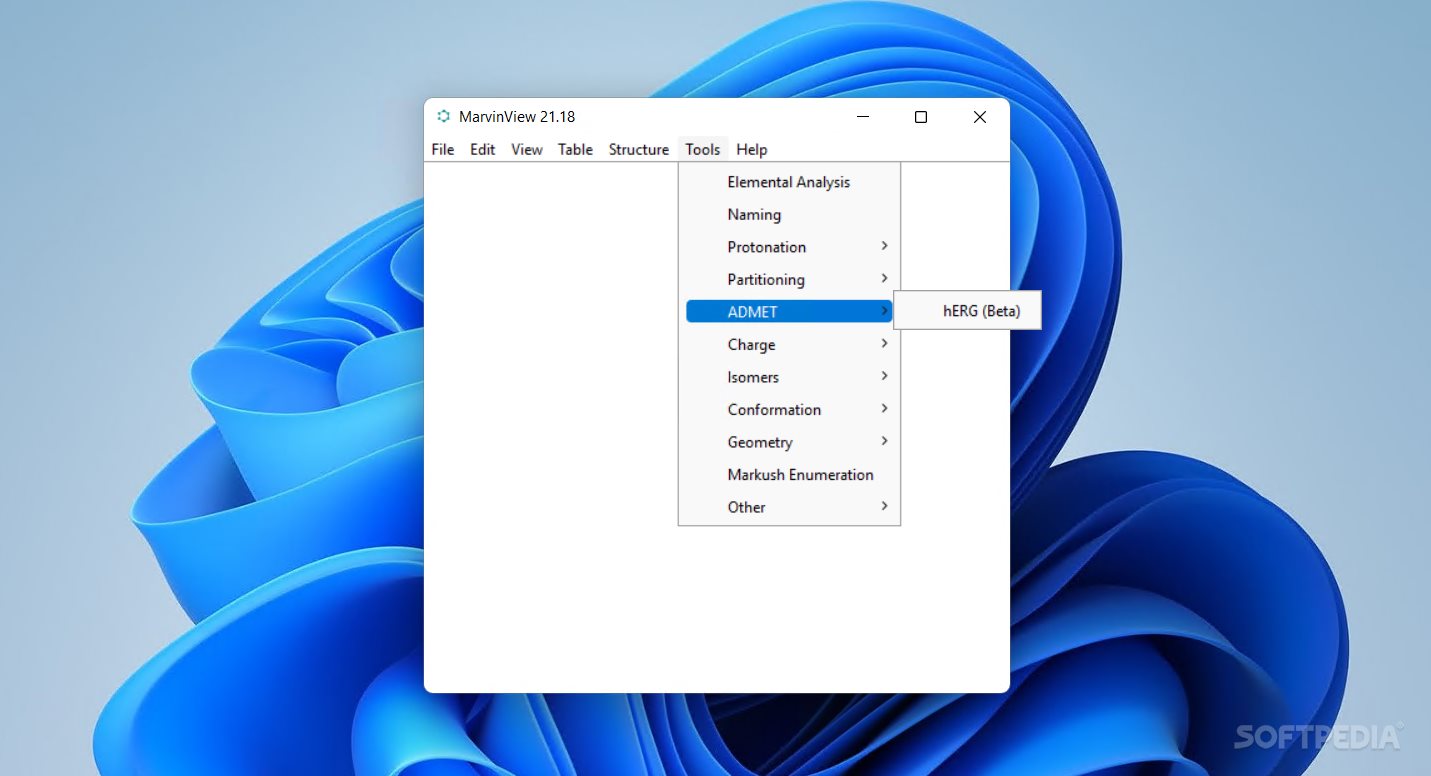The width and height of the screenshot is (1431, 776).
Task: Expand the Partitioning submenu
Action: [789, 279]
